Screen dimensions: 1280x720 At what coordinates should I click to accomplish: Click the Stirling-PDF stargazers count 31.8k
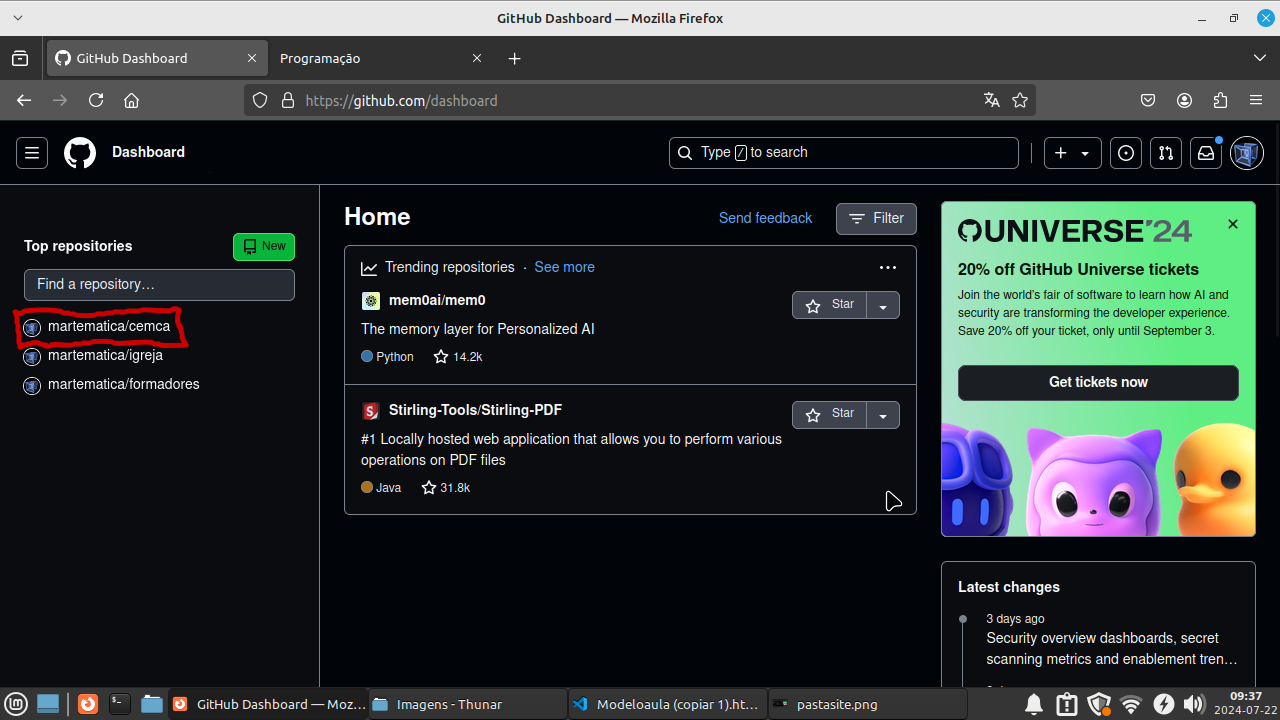pos(446,488)
